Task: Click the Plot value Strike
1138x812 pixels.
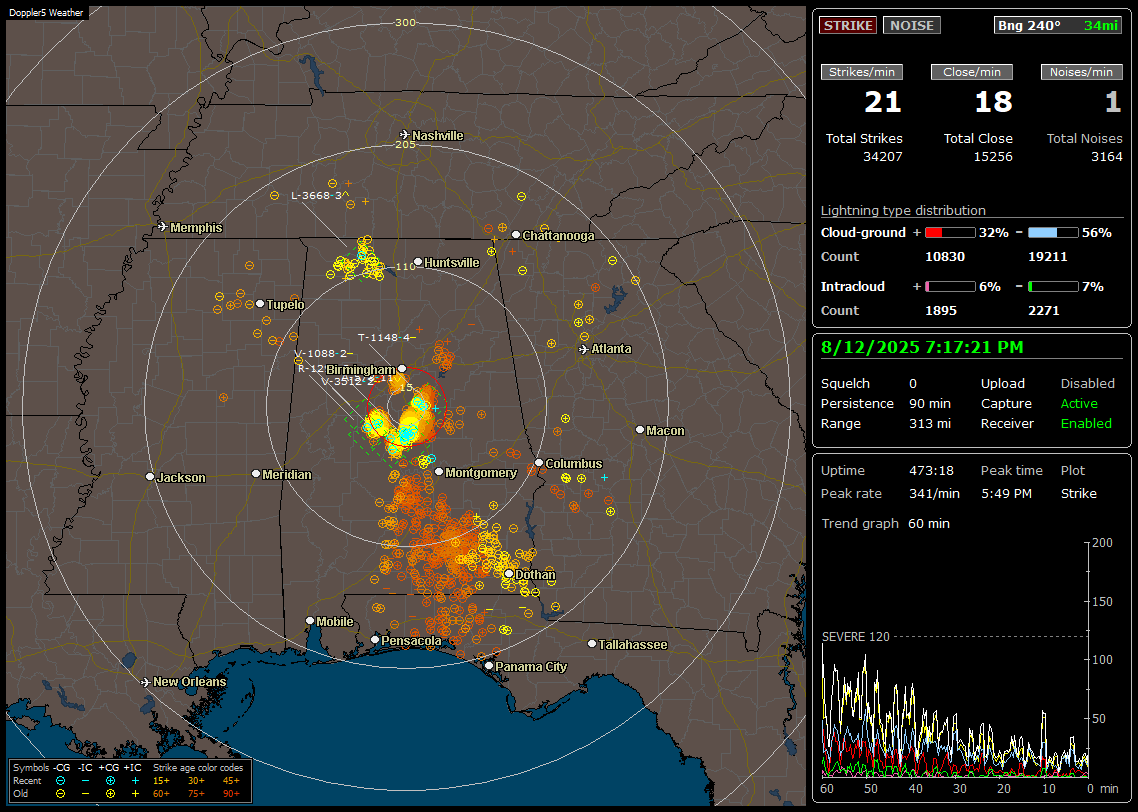Action: (1078, 493)
